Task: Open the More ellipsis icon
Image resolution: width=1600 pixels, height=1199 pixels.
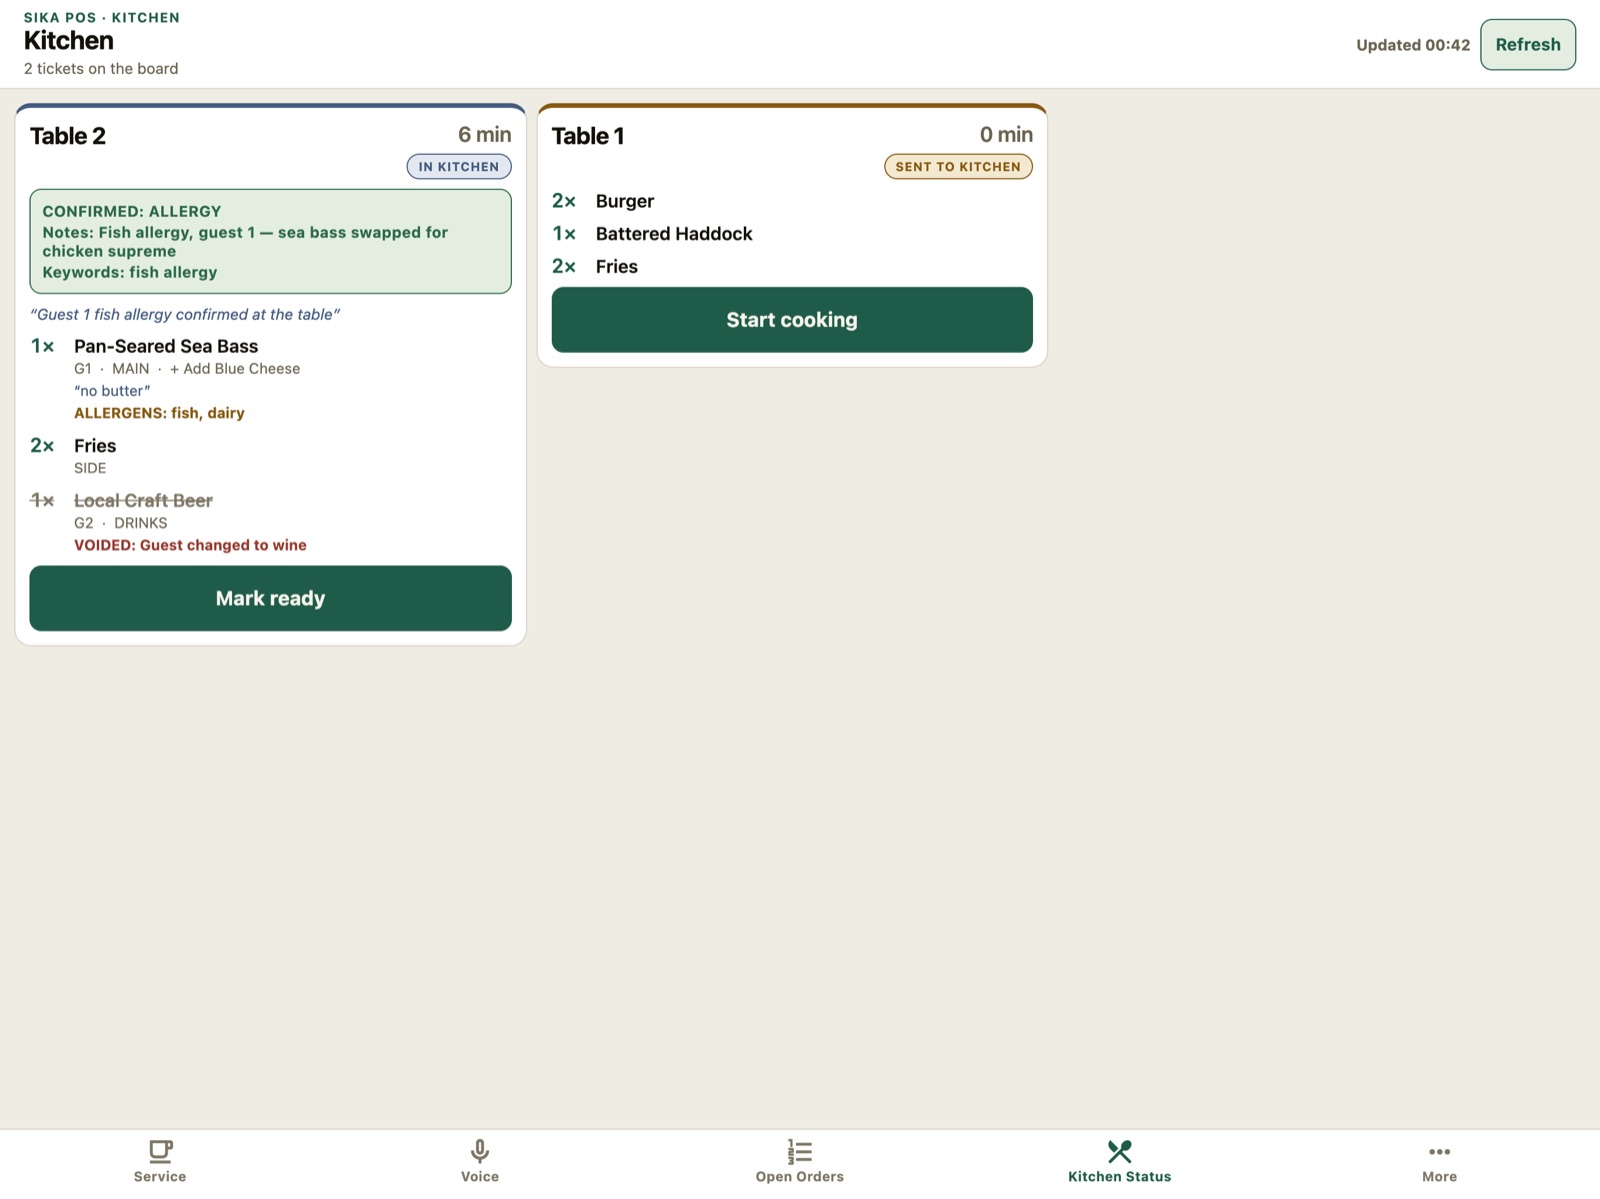Action: pyautogui.click(x=1440, y=1151)
